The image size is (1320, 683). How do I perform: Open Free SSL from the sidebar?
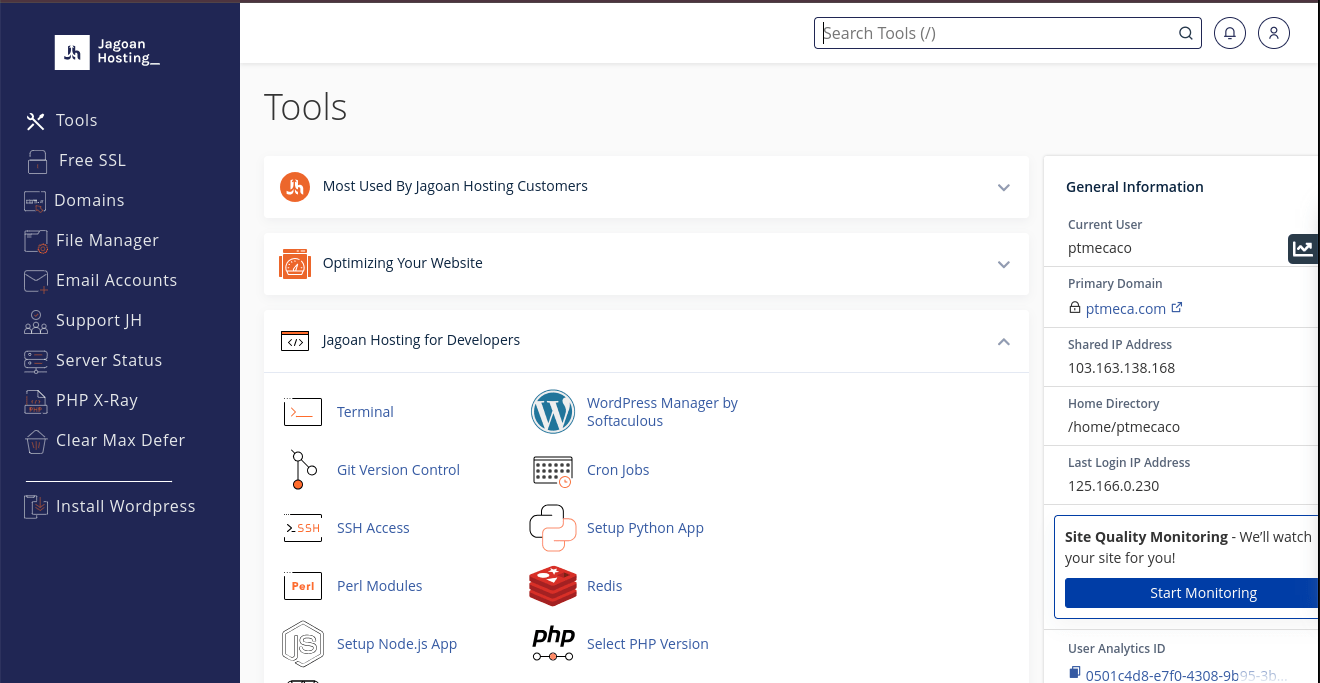(x=75, y=160)
